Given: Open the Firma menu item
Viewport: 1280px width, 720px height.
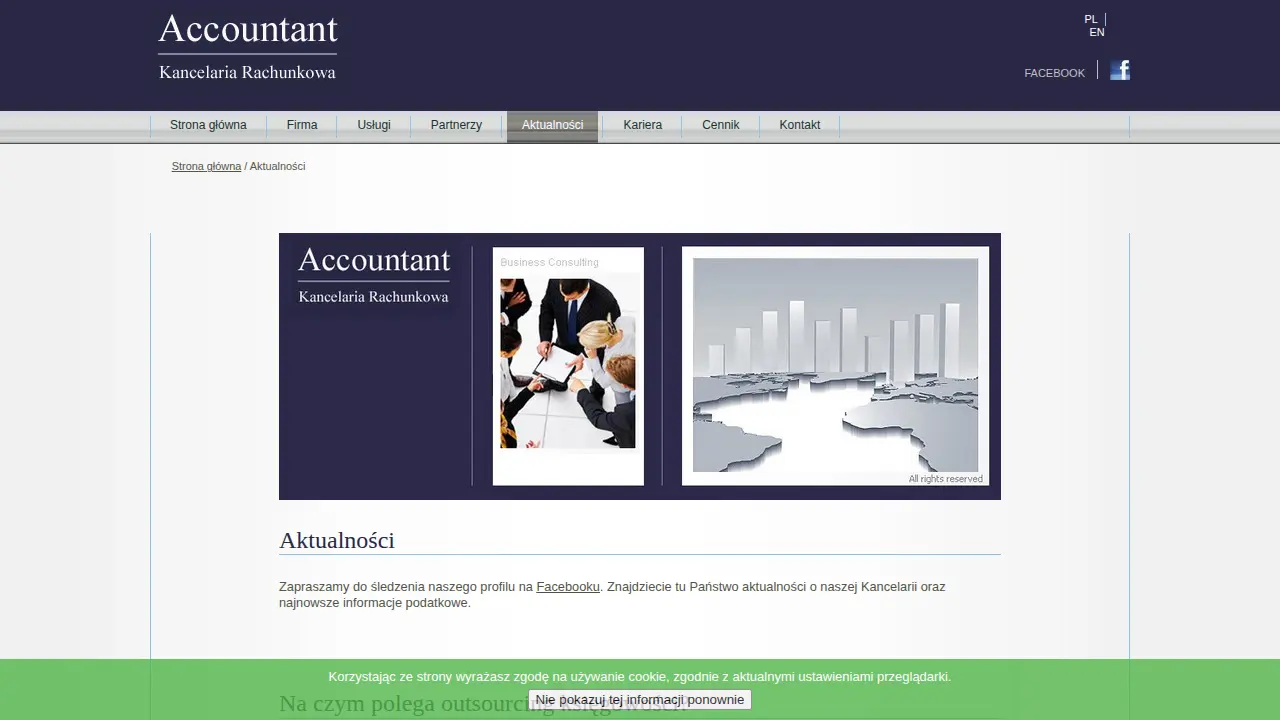Looking at the screenshot, I should click(302, 125).
